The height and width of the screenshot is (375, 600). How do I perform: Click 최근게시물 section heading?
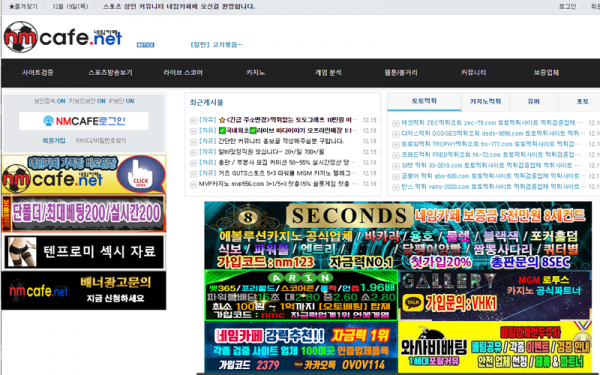click(x=206, y=103)
